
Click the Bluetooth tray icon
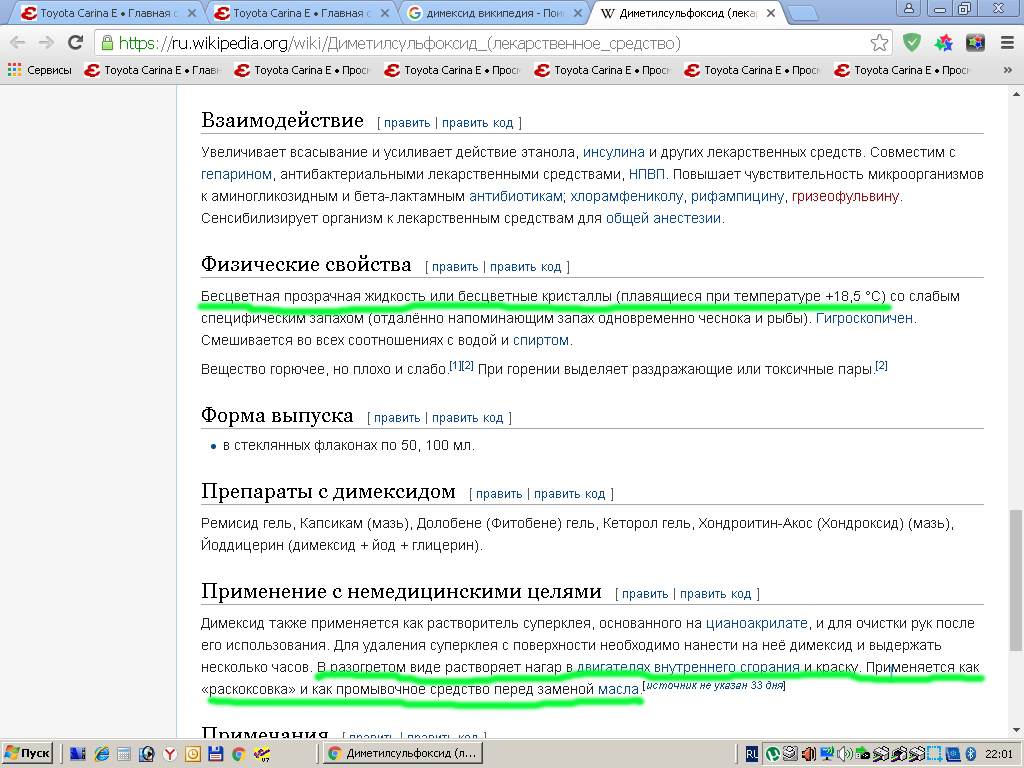point(969,753)
